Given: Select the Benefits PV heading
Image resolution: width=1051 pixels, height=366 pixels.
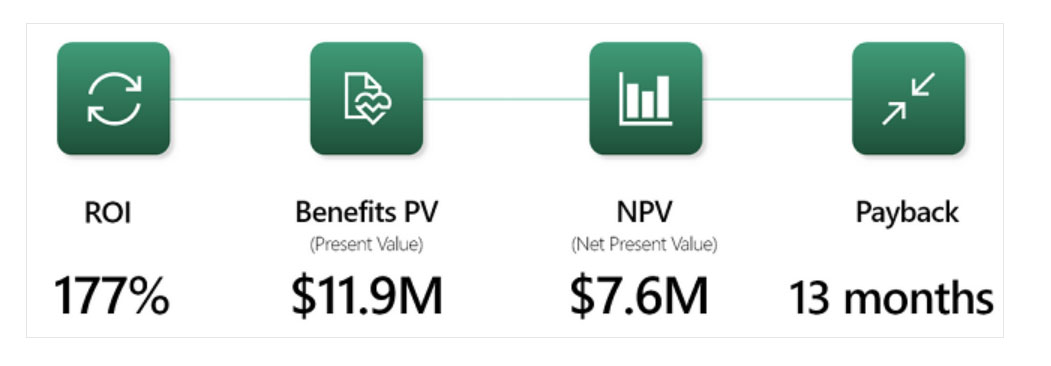Looking at the screenshot, I should pyautogui.click(x=367, y=212).
